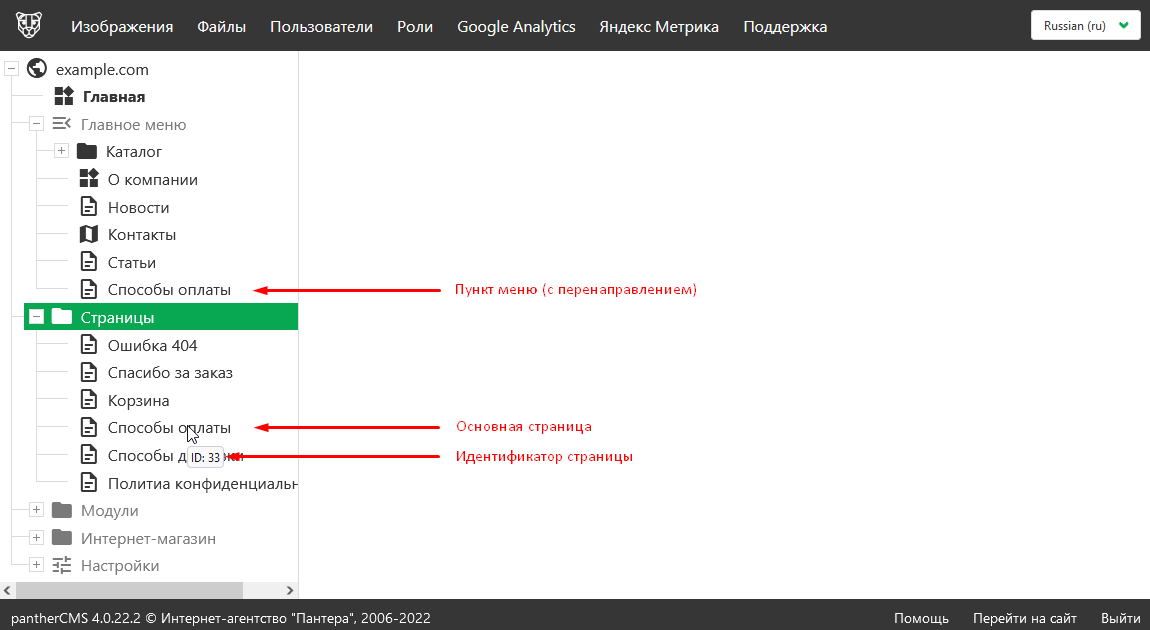
Task: Expand the Каталог tree node
Action: [61, 152]
